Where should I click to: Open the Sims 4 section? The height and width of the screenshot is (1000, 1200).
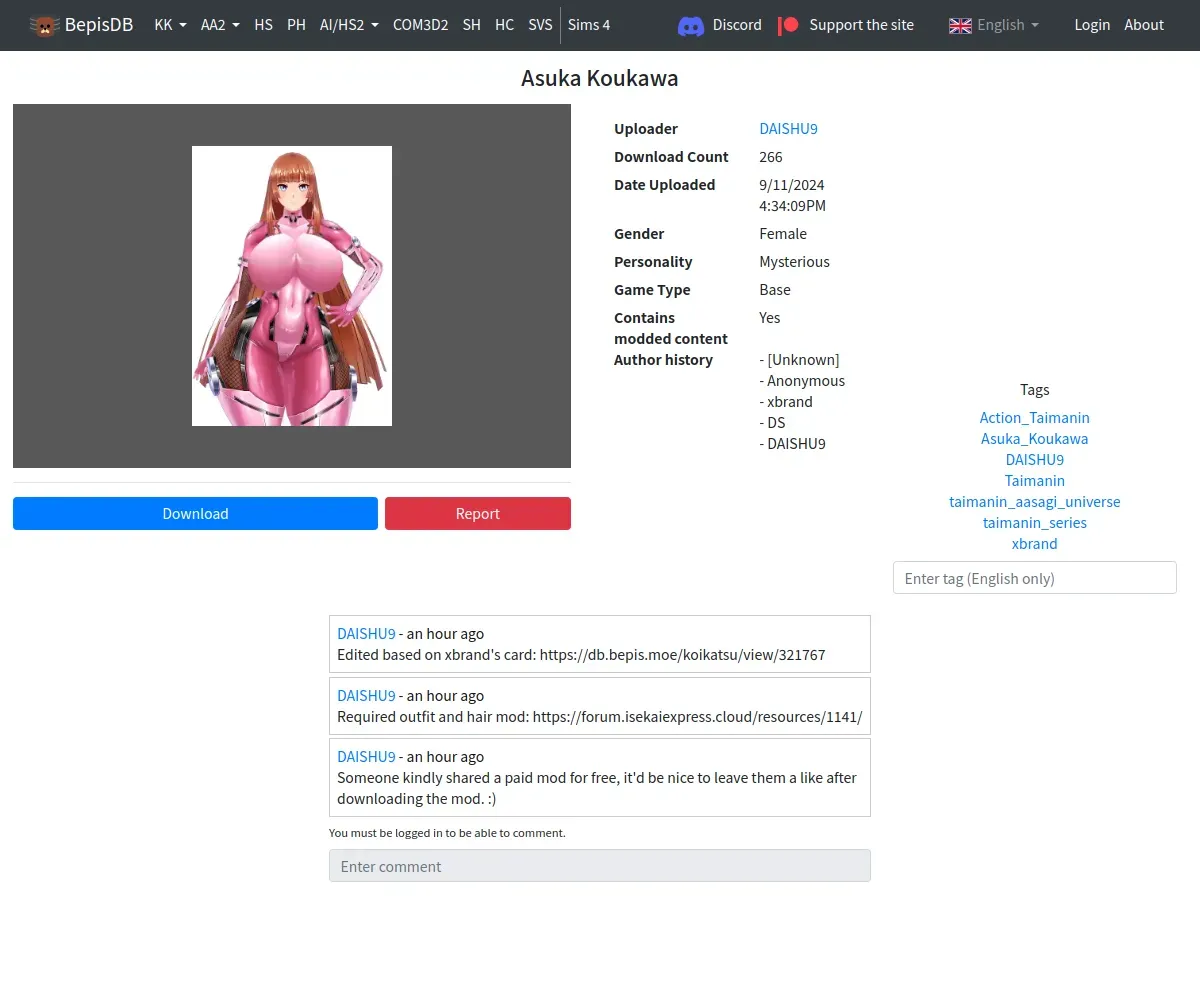click(589, 25)
